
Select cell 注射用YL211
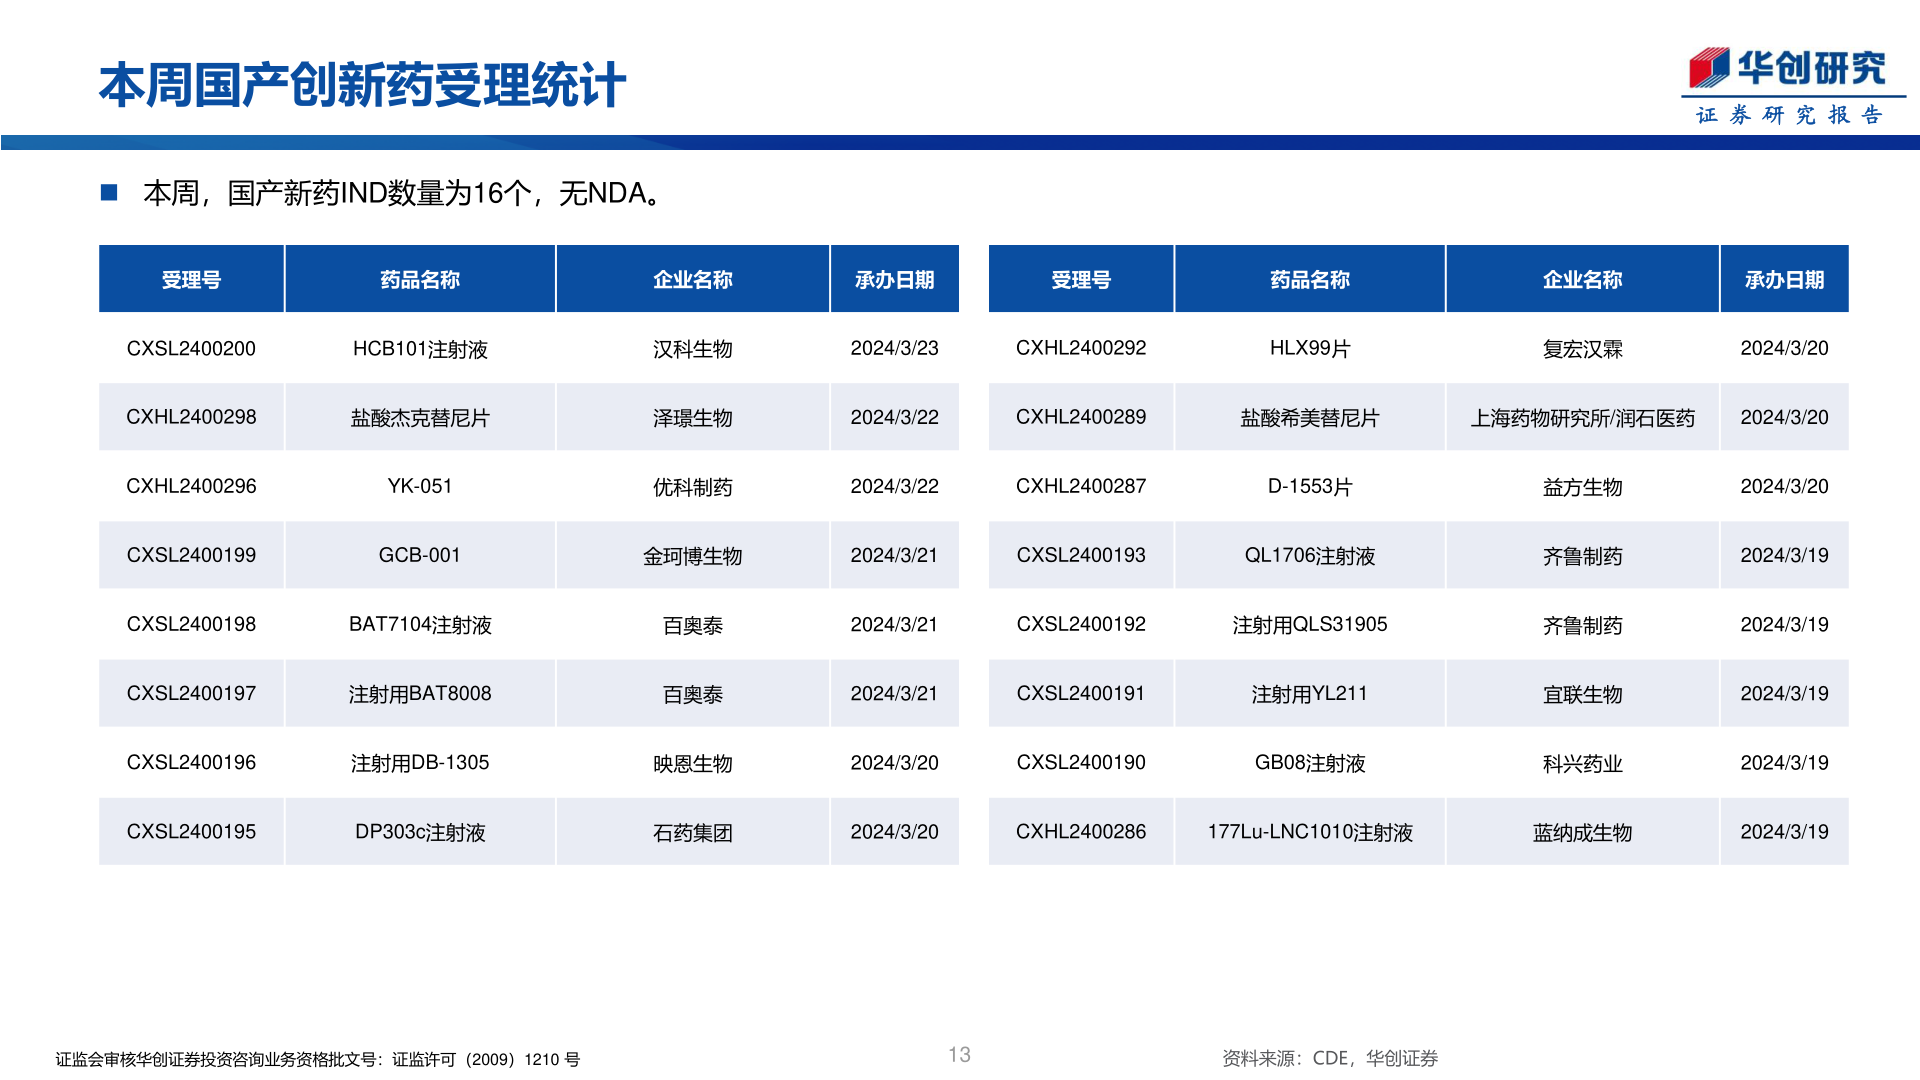(1310, 693)
